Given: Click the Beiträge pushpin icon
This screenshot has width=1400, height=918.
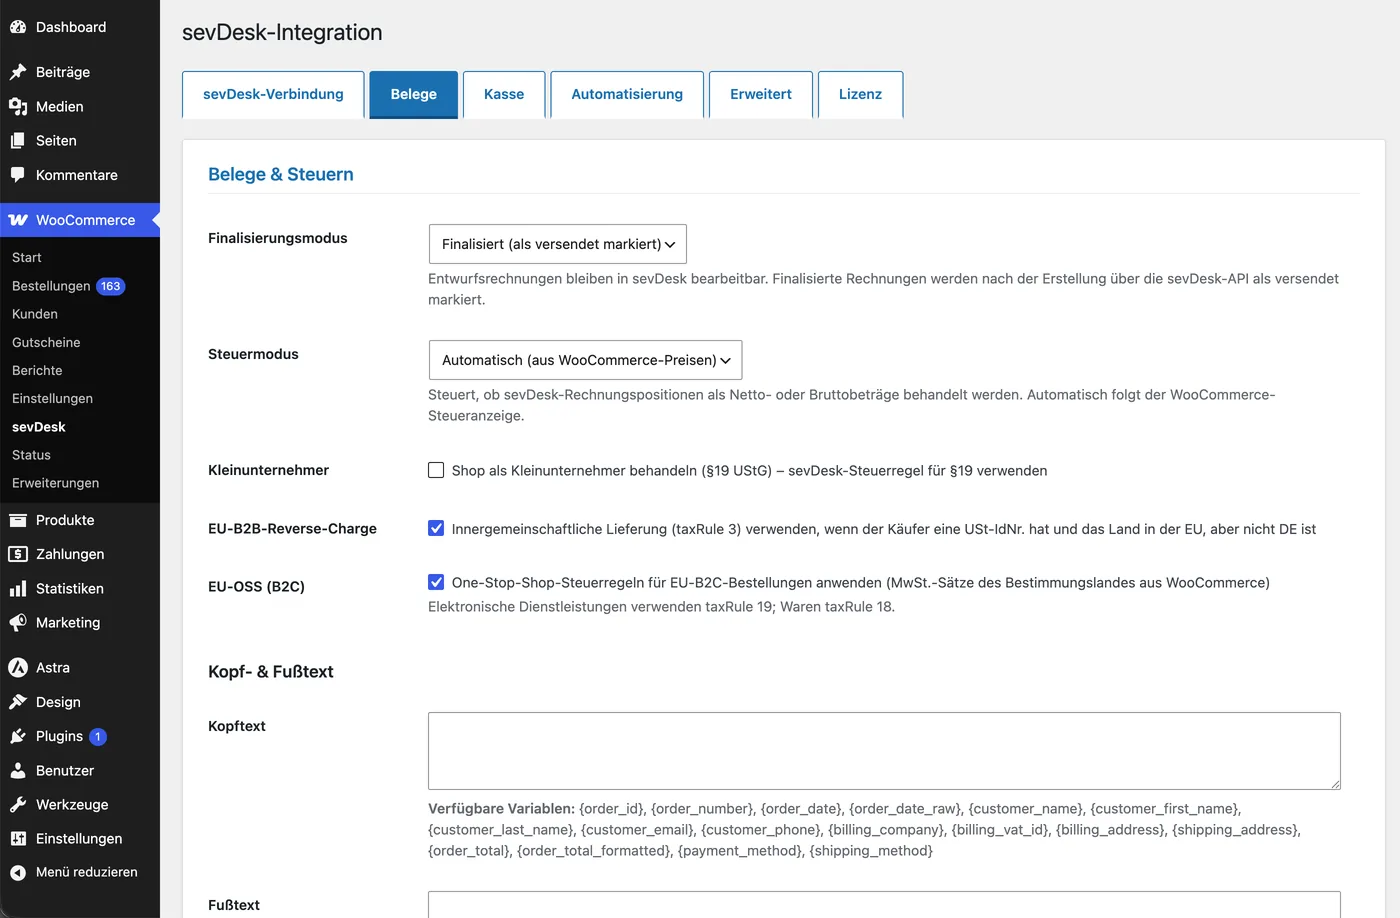Looking at the screenshot, I should 18,72.
